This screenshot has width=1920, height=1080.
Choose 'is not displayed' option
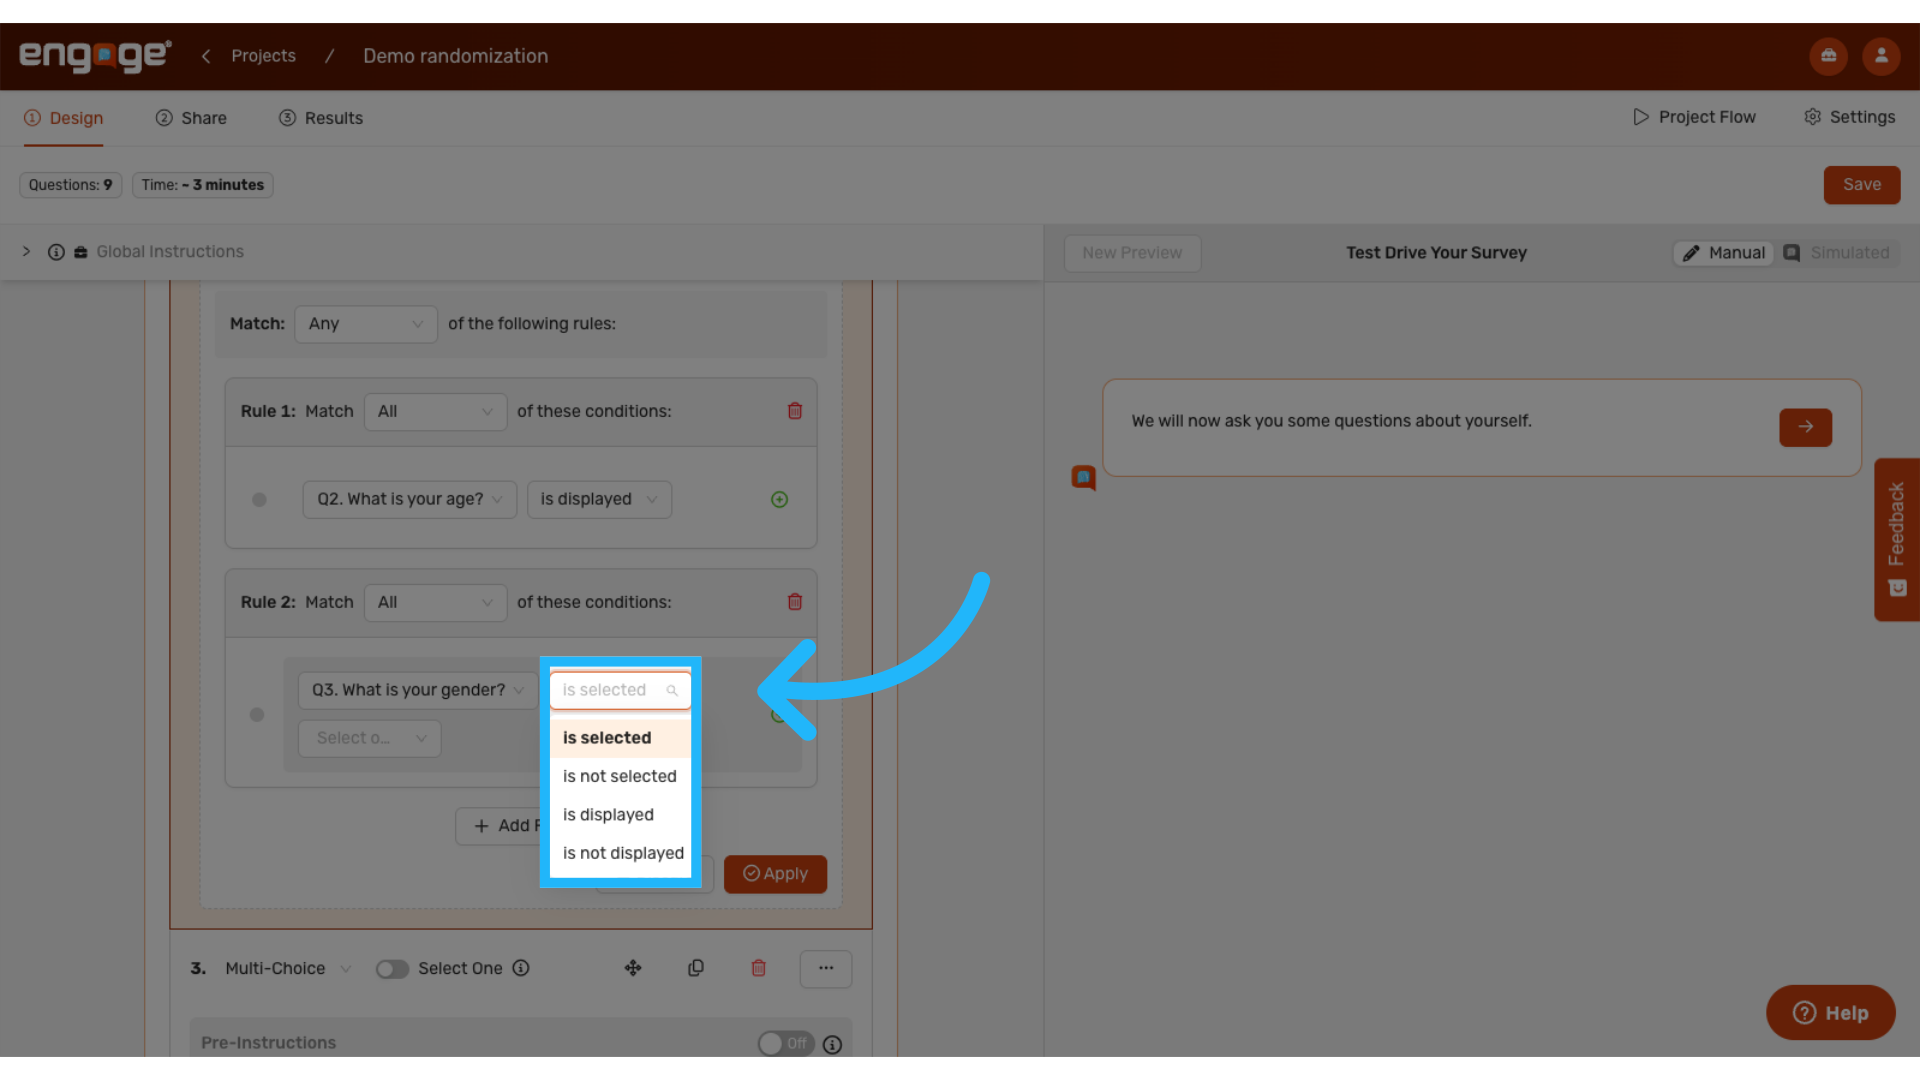620,853
